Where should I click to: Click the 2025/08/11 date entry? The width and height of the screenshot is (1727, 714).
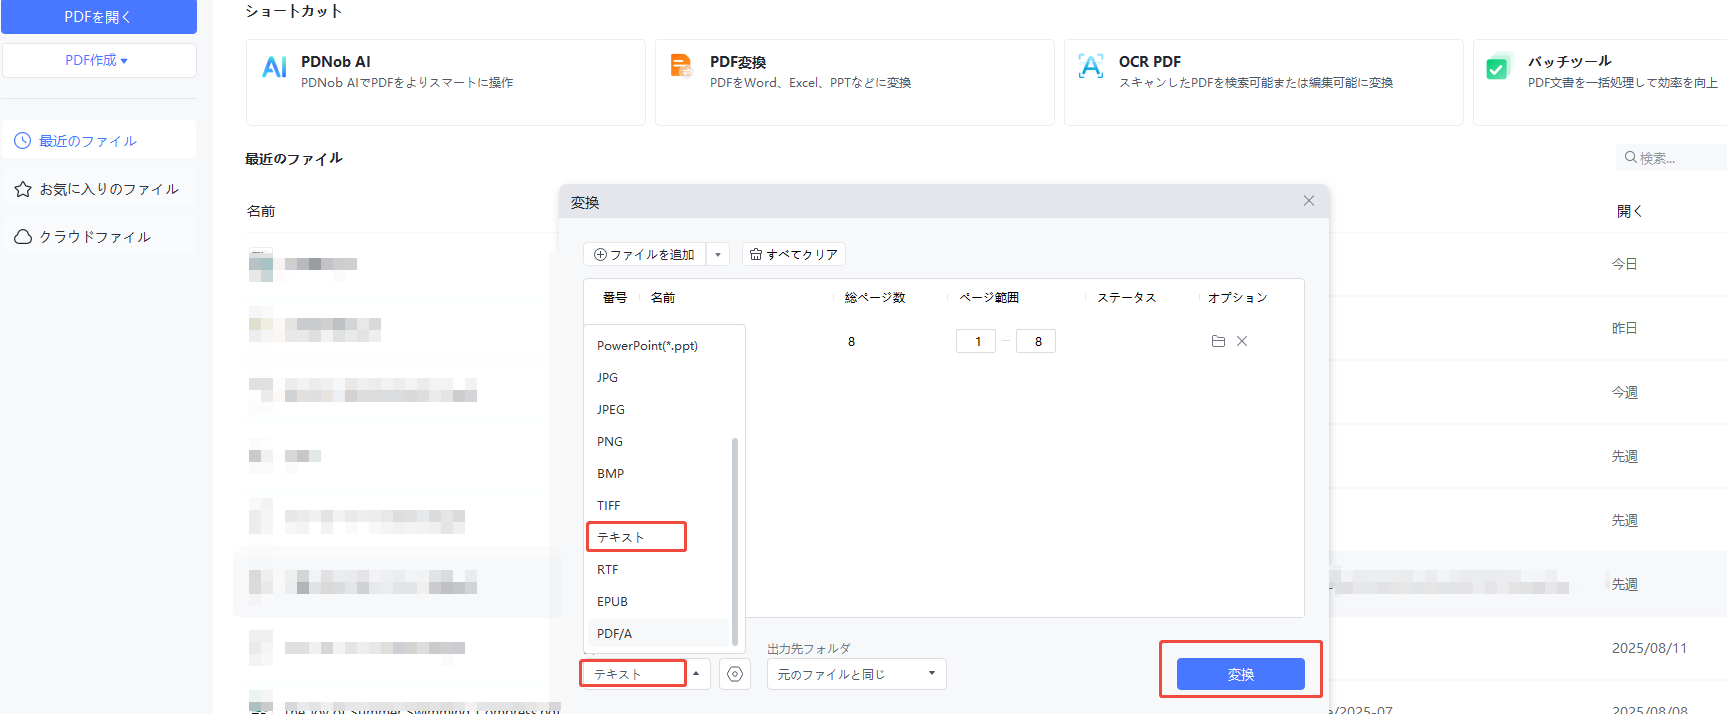coord(1649,648)
